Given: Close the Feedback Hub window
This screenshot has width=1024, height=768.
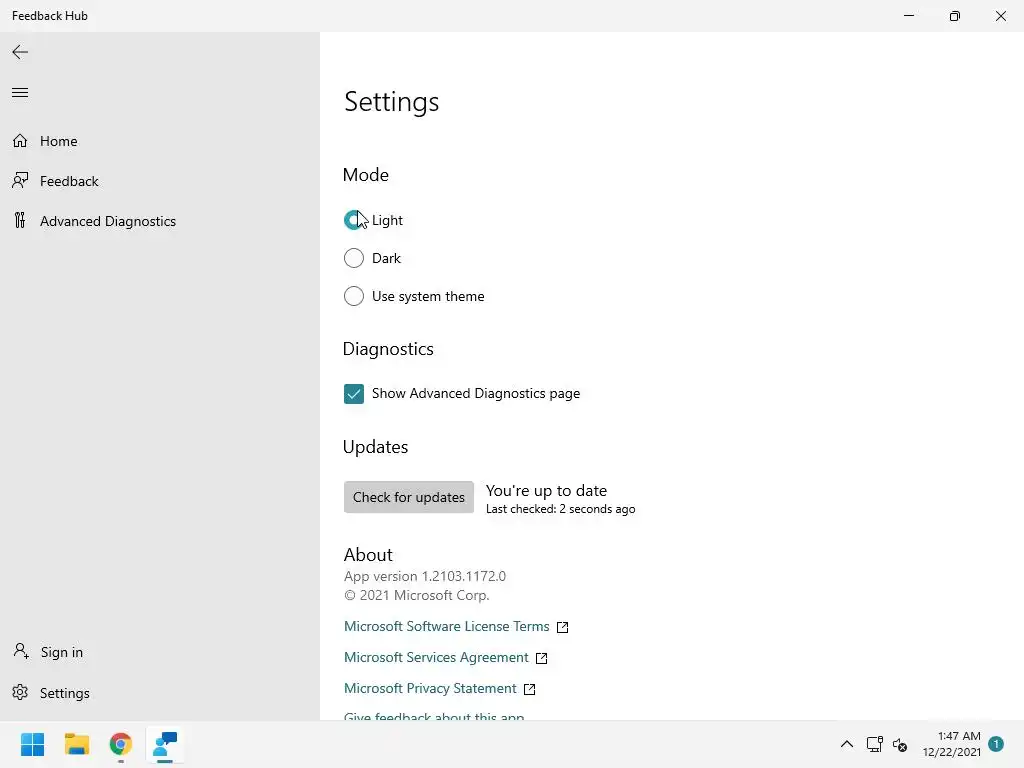Looking at the screenshot, I should (x=1000, y=16).
